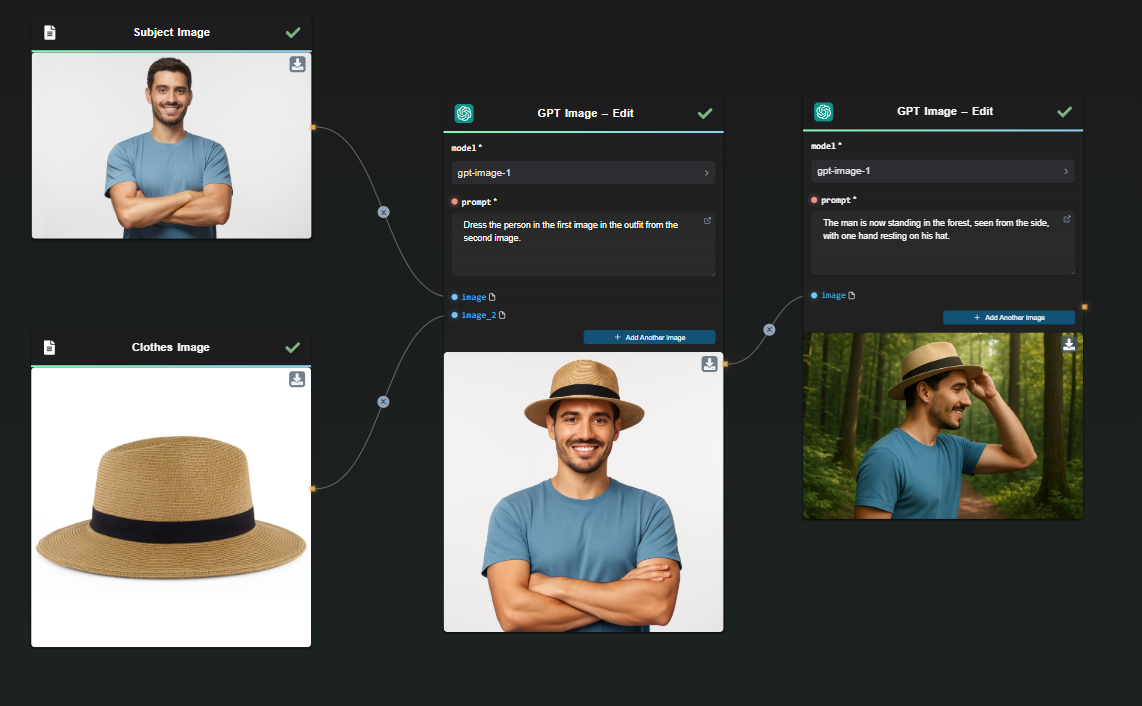Viewport: 1142px width, 706px height.
Task: Expand the 'Dress the person' prompt editor icon
Action: click(707, 221)
